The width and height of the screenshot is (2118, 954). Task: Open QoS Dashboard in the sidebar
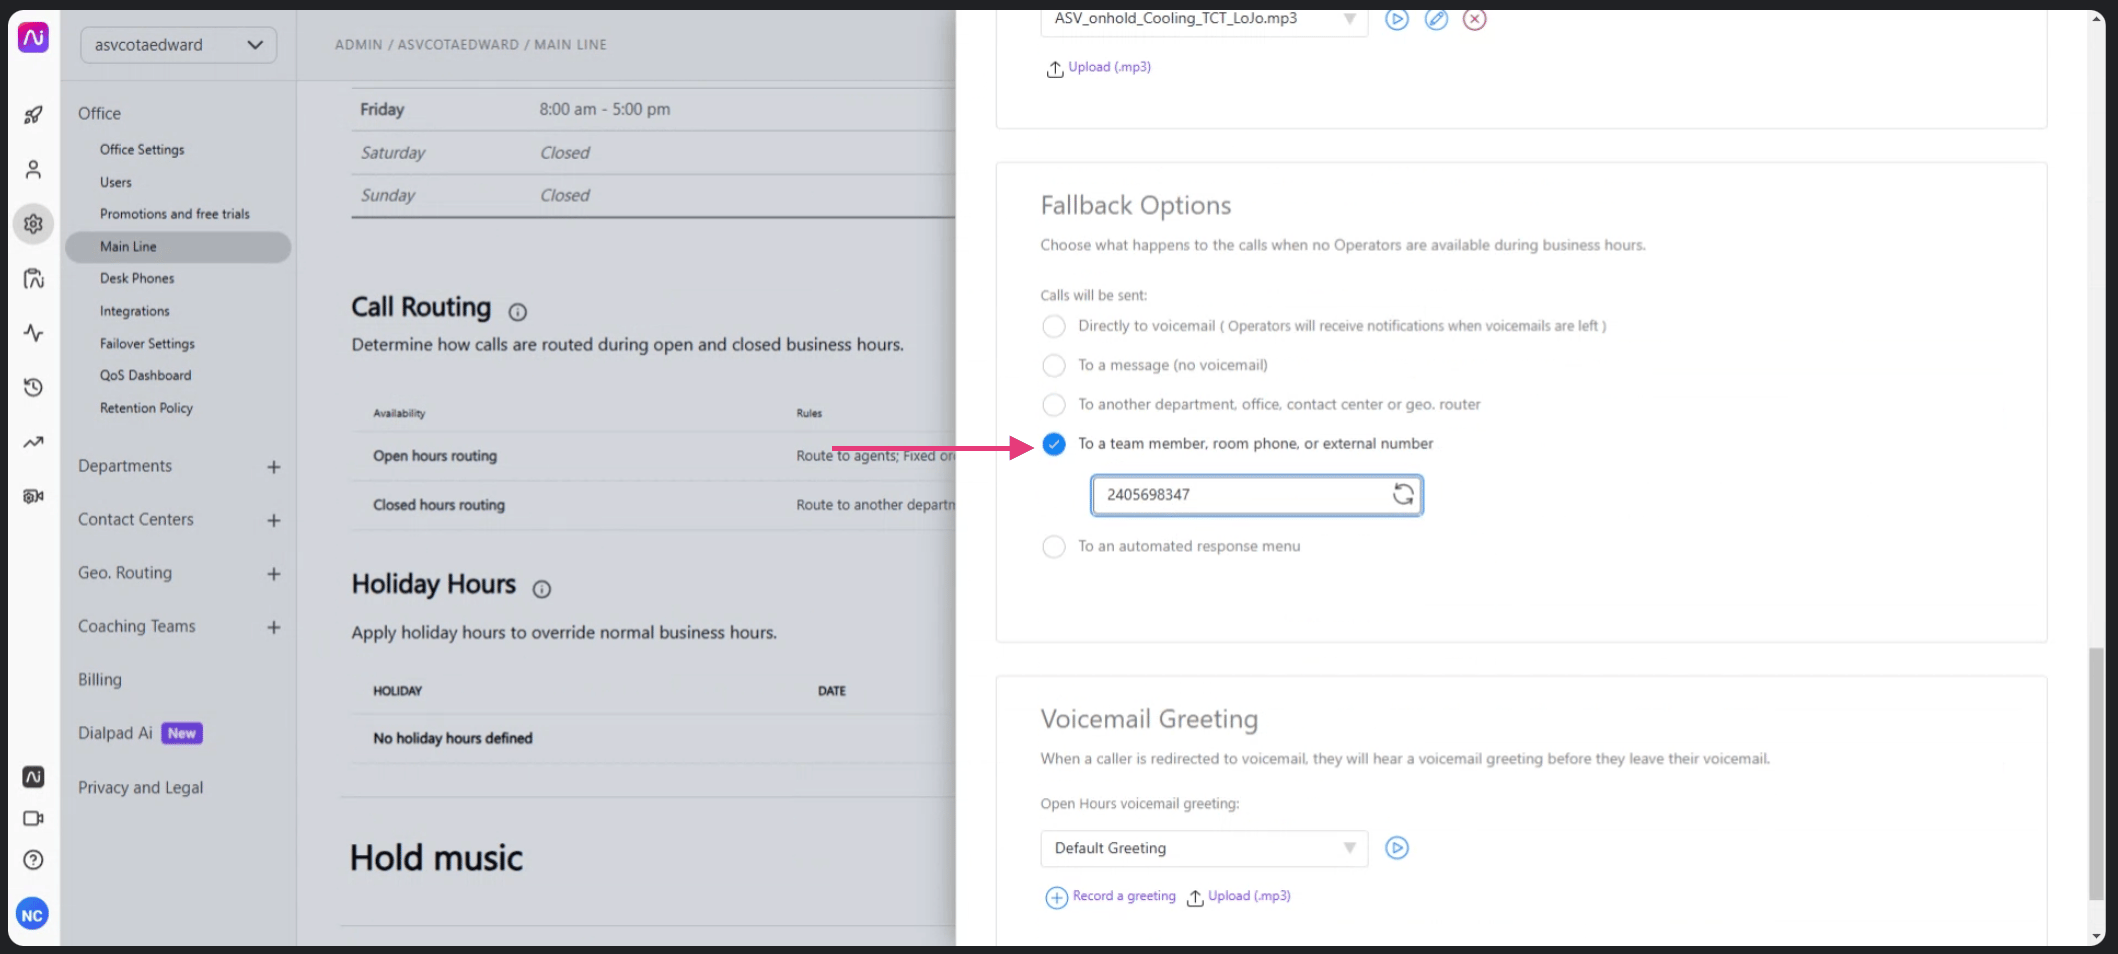coord(145,375)
